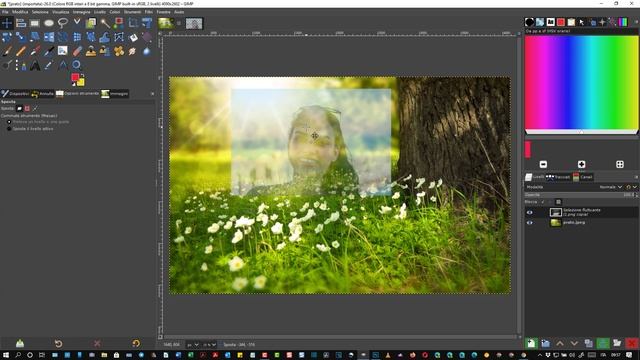Create a new layer with the bottom panel button
This screenshot has height=360, width=640.
tap(531, 343)
